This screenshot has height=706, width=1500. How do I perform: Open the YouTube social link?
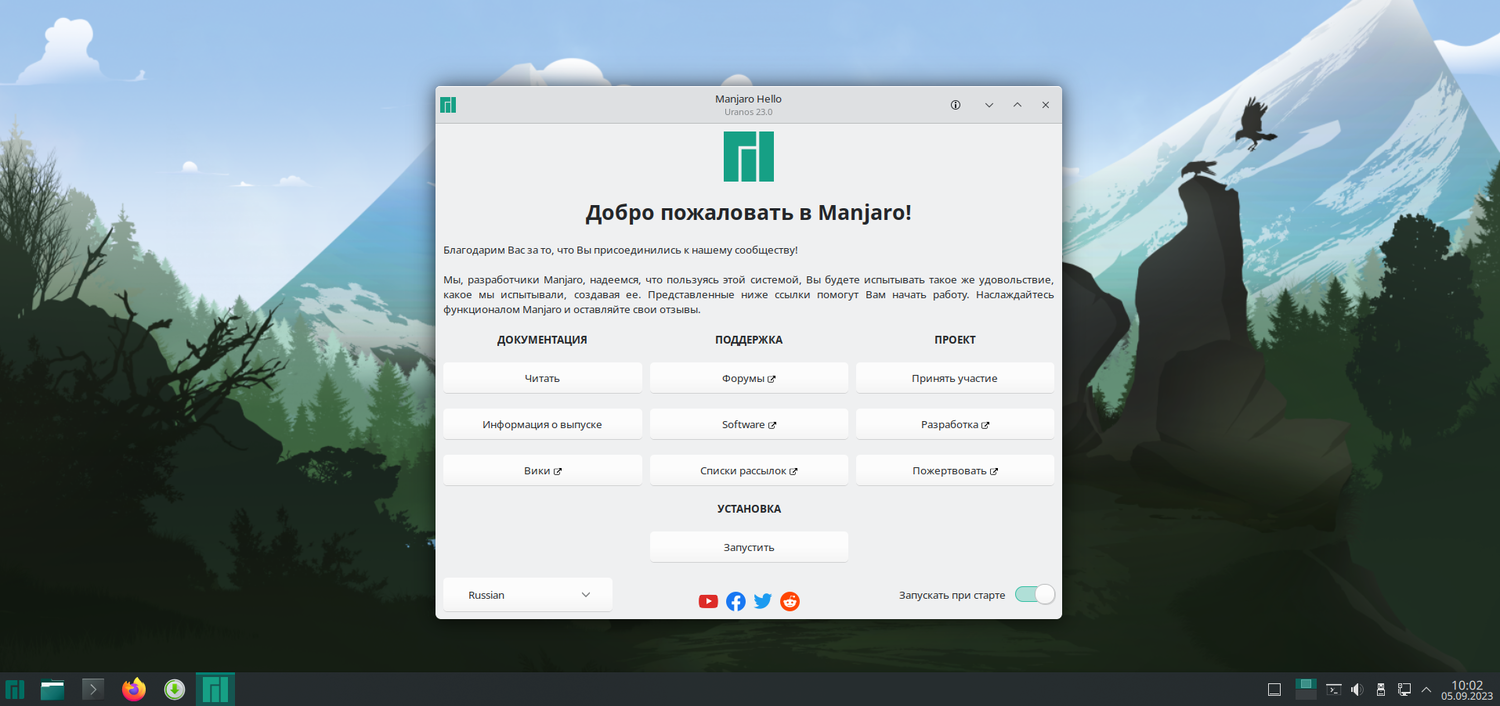pyautogui.click(x=708, y=601)
